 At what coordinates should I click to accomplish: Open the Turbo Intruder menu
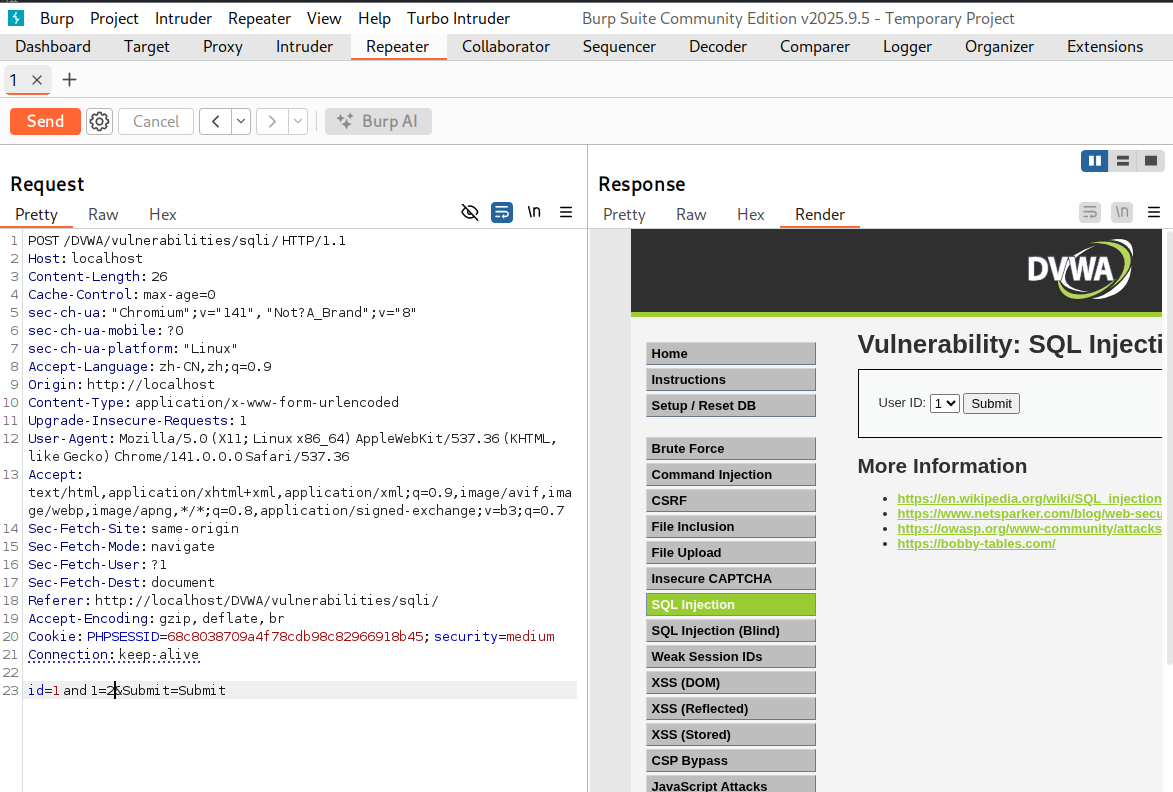(x=459, y=18)
